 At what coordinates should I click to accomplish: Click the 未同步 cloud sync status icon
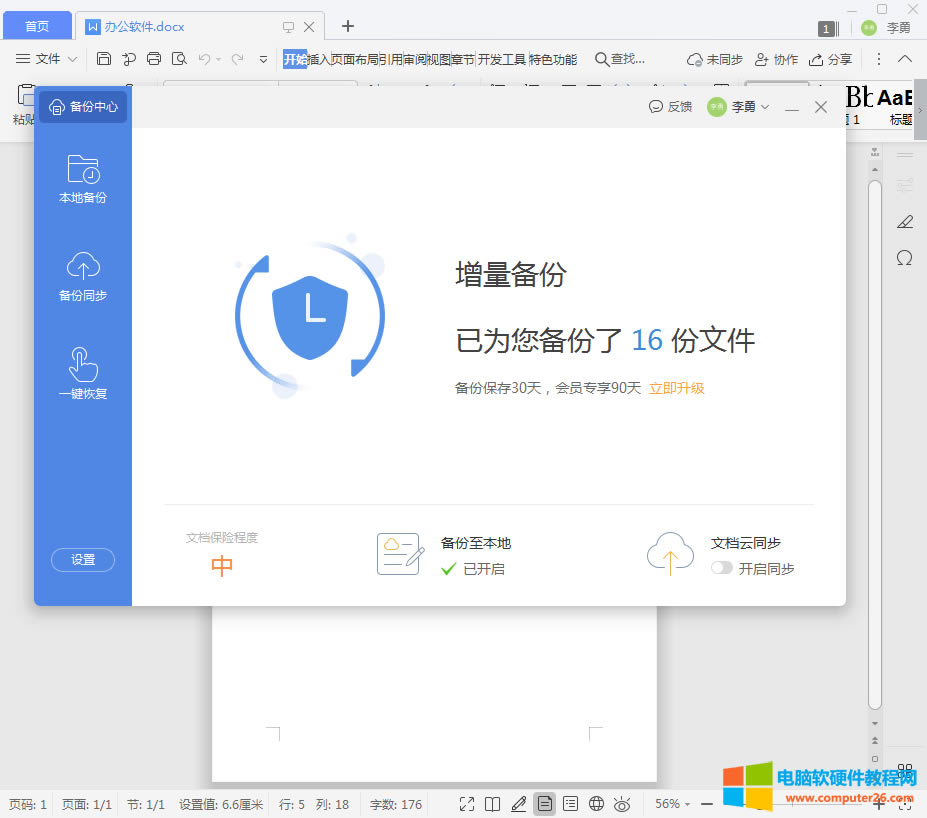click(713, 59)
